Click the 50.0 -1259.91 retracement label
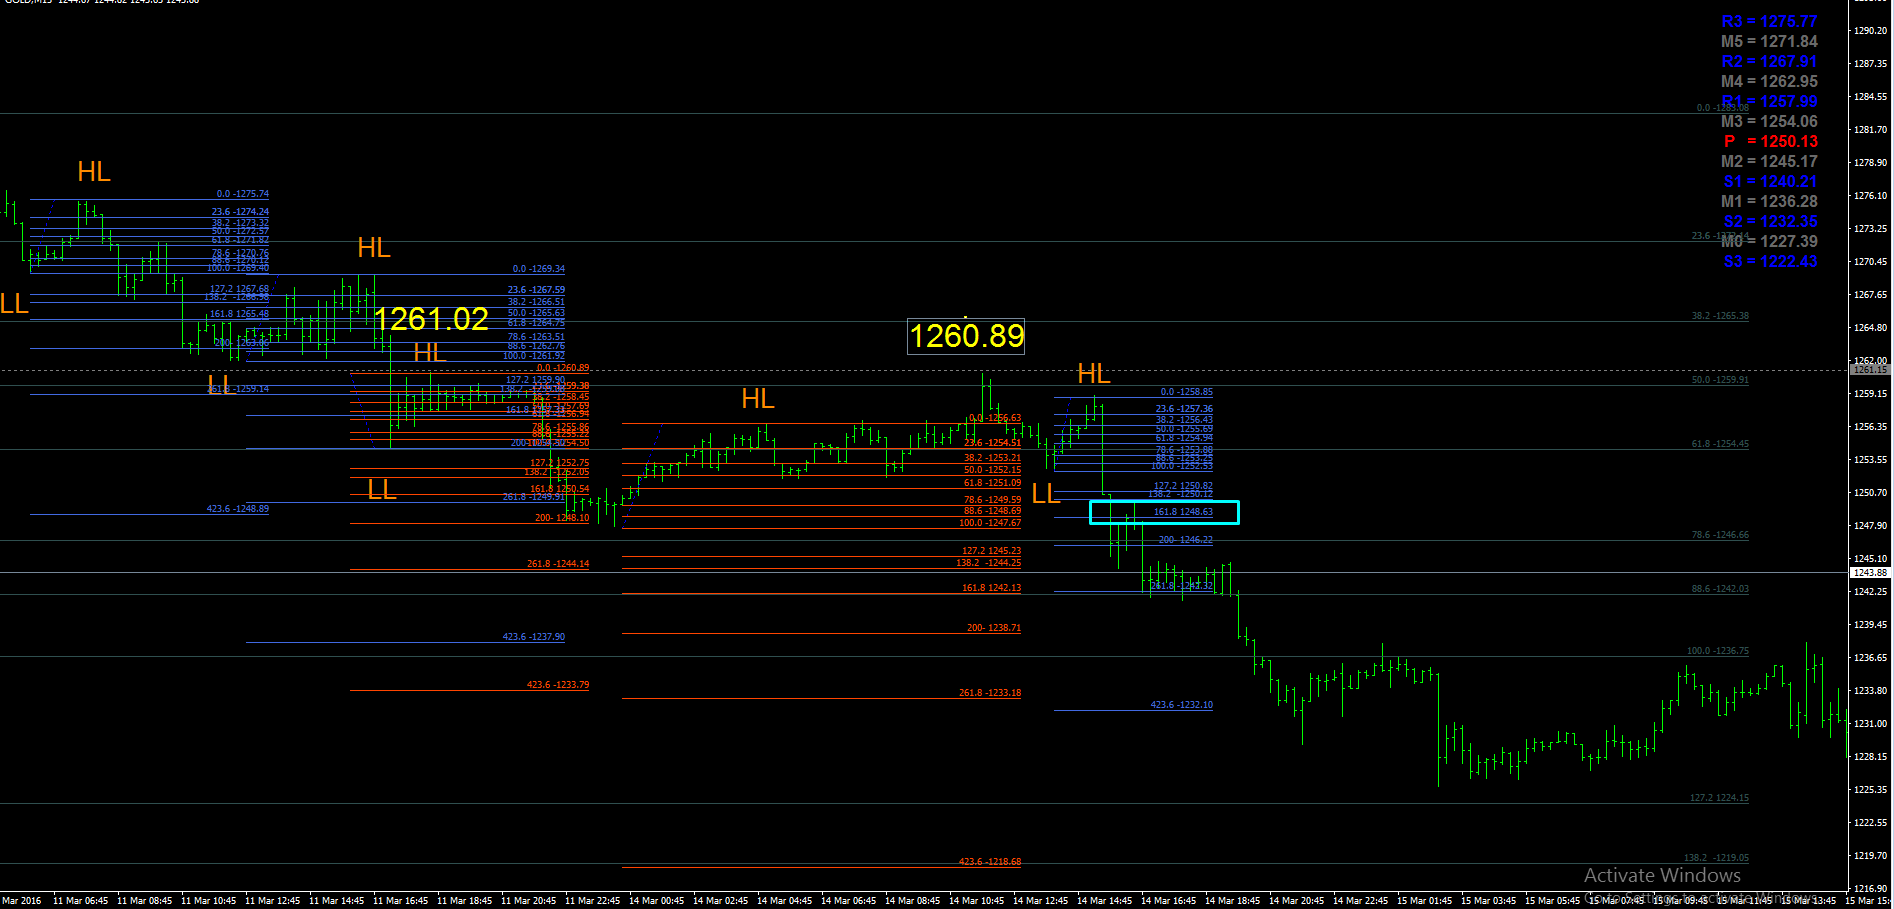This screenshot has height=909, width=1894. (1721, 380)
